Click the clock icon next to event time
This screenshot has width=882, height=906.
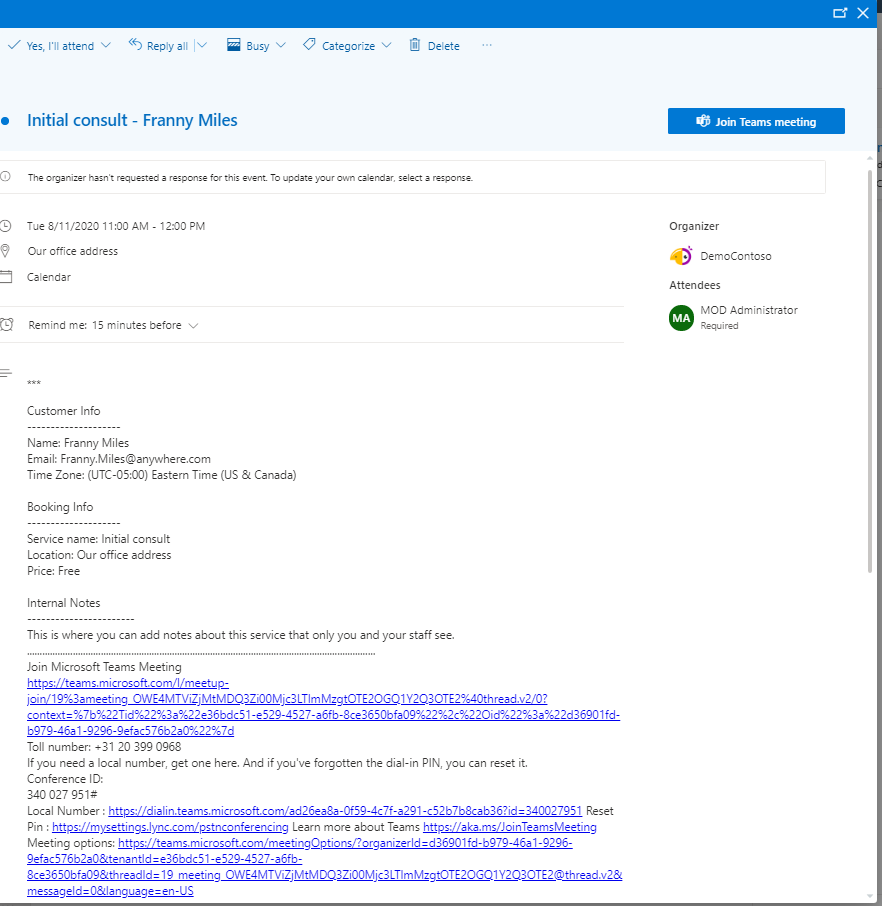point(5,226)
